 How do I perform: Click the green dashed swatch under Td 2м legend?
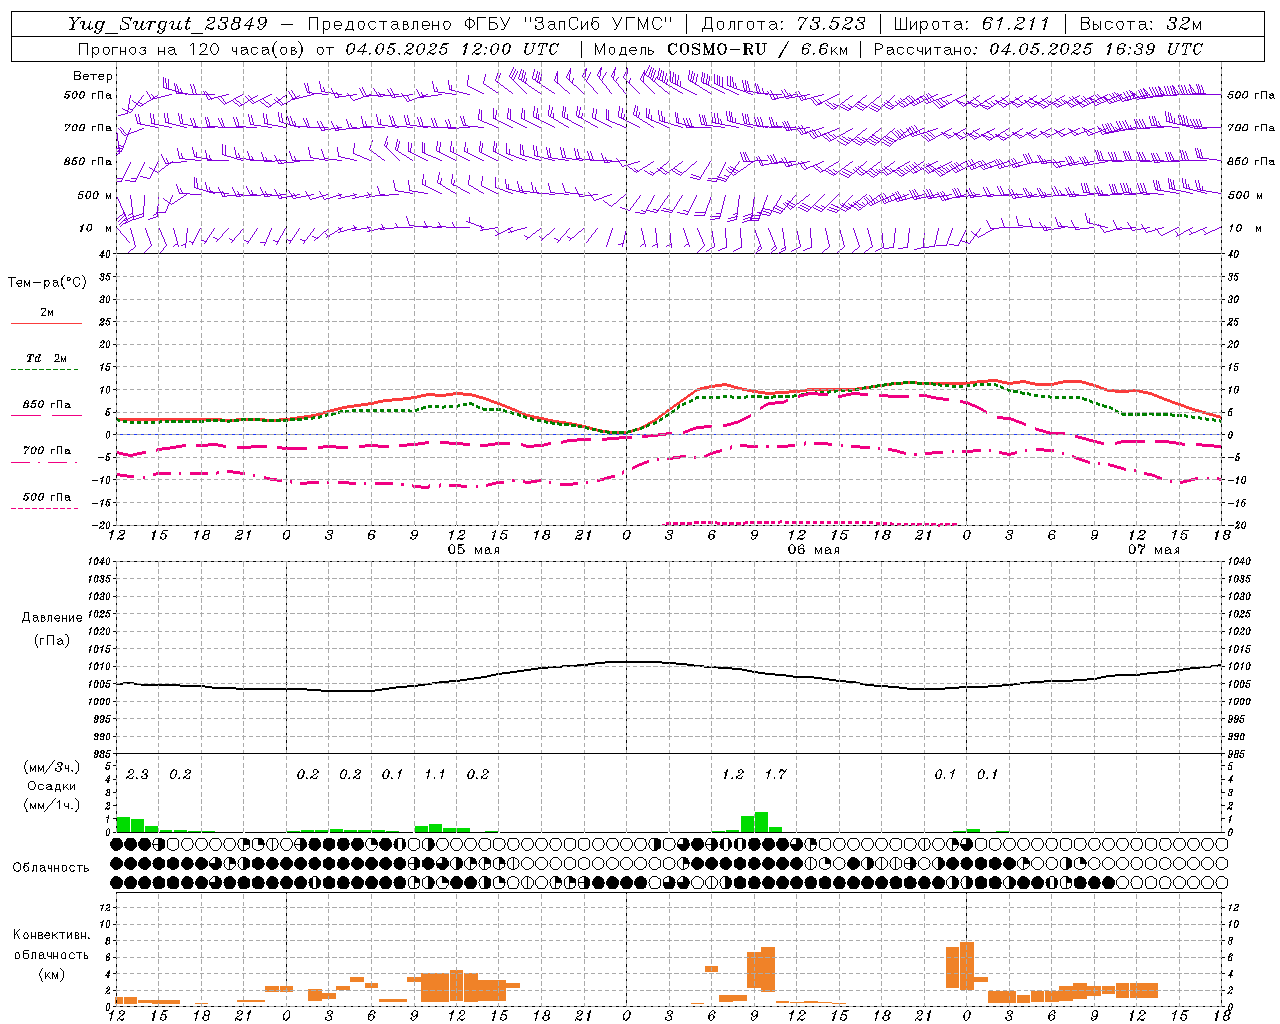tap(44, 370)
